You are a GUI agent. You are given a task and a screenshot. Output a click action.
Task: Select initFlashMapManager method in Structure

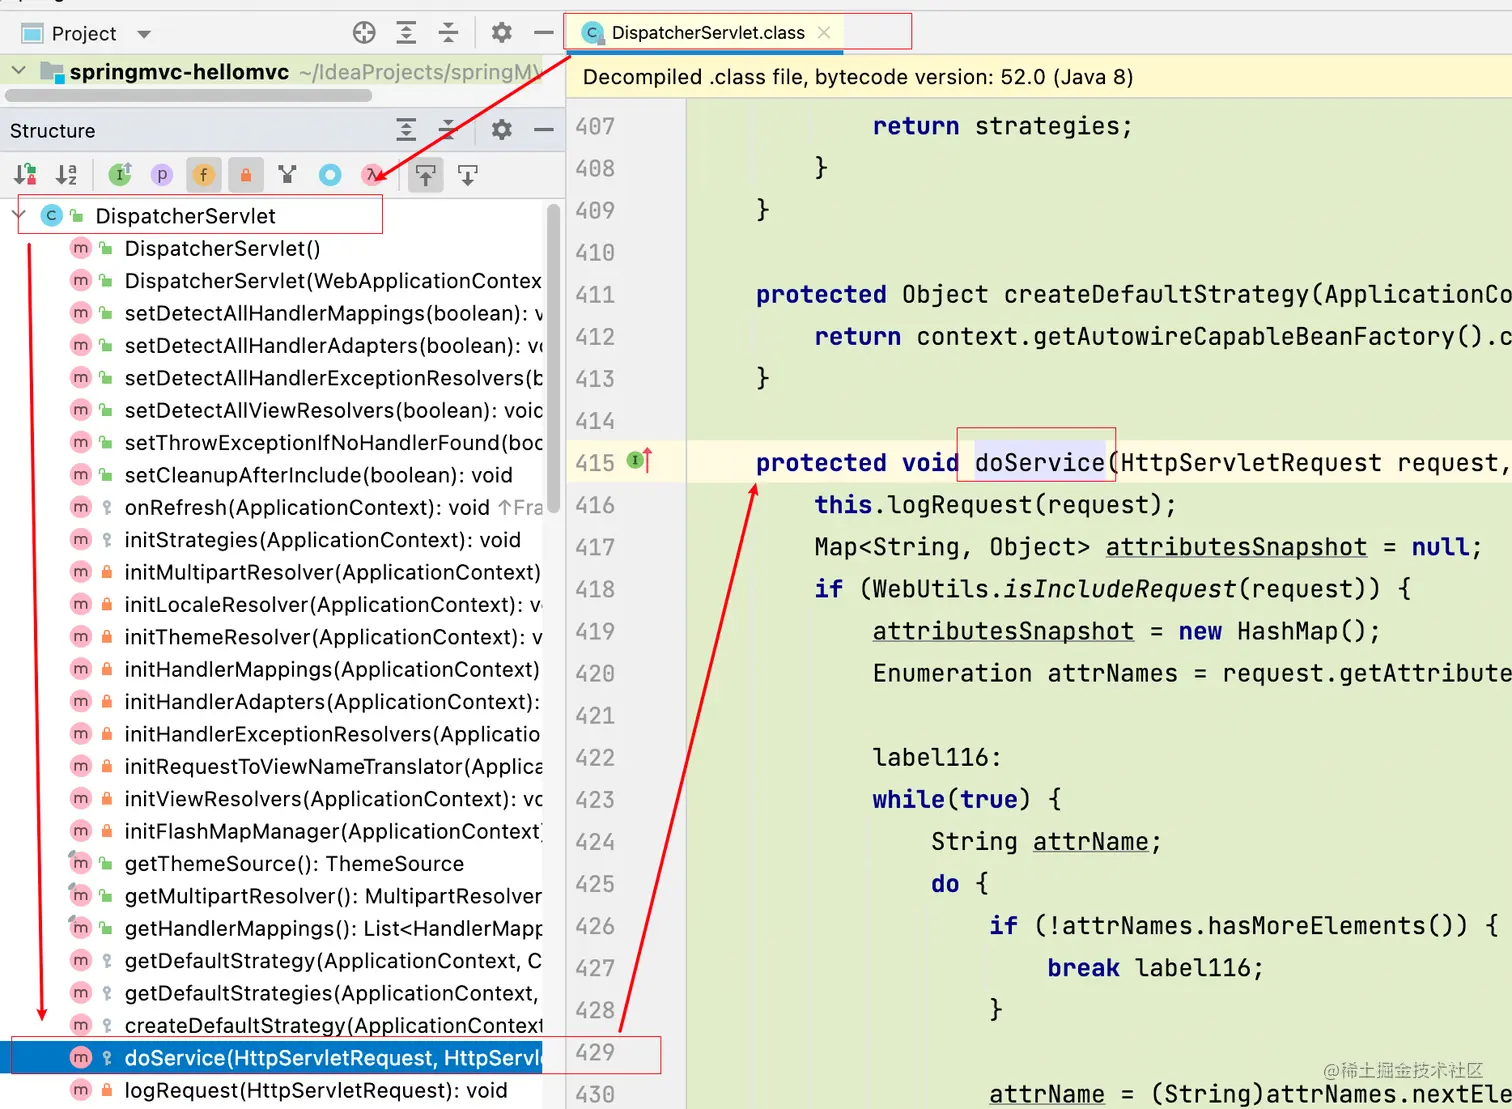333,831
